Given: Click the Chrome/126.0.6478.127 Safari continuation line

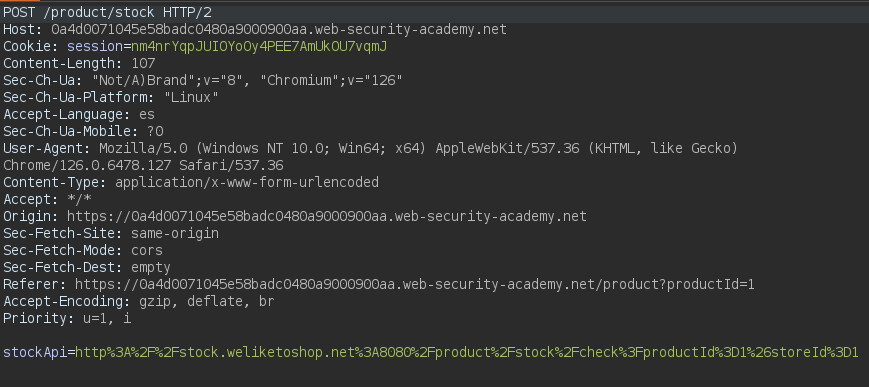Looking at the screenshot, I should [143, 165].
